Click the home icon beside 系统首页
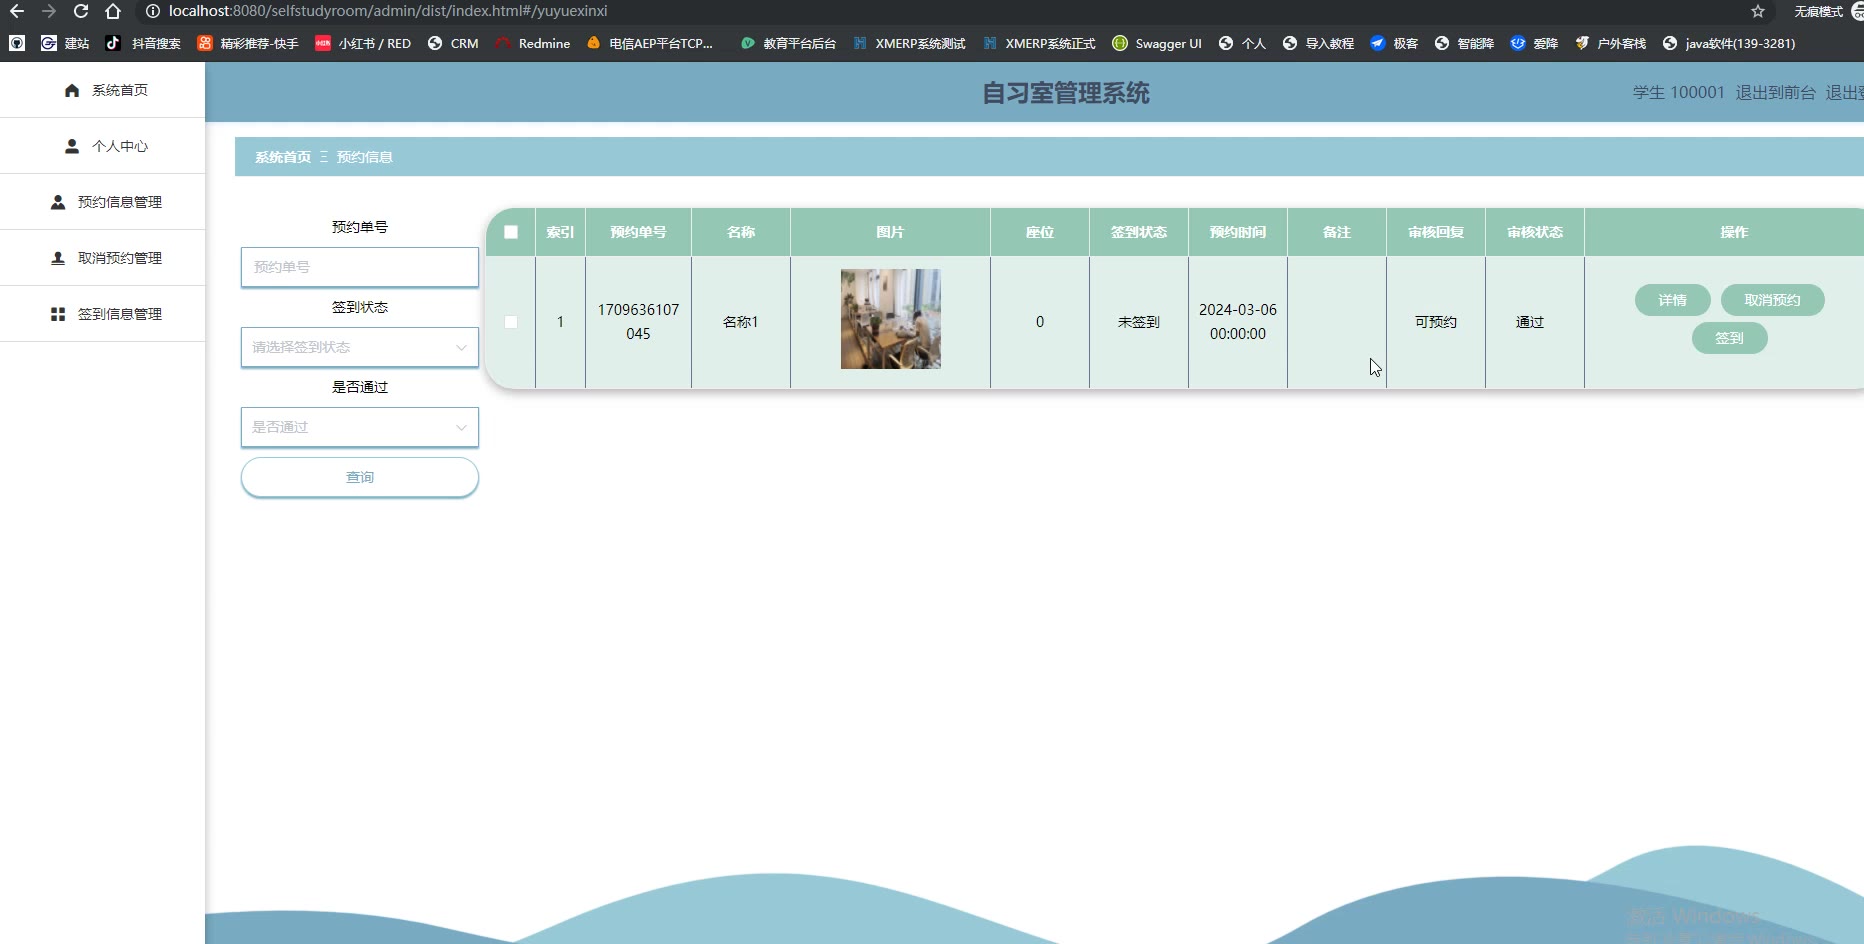This screenshot has height=944, width=1864. click(72, 90)
